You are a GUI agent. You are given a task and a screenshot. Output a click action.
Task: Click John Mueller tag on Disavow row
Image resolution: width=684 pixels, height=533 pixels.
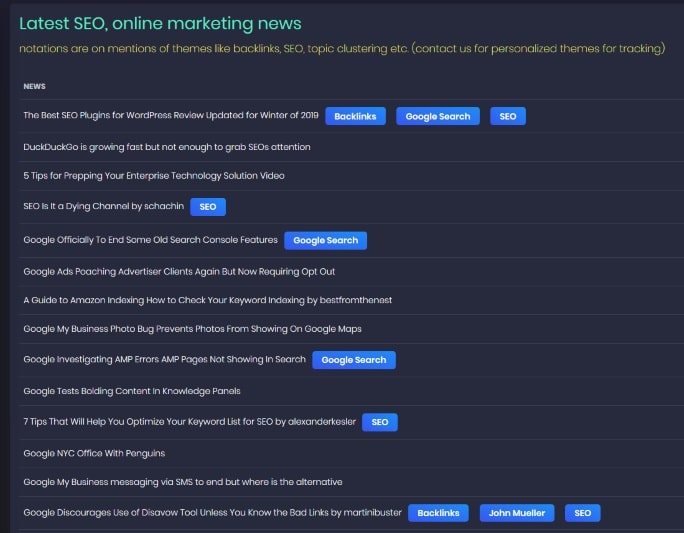[517, 513]
